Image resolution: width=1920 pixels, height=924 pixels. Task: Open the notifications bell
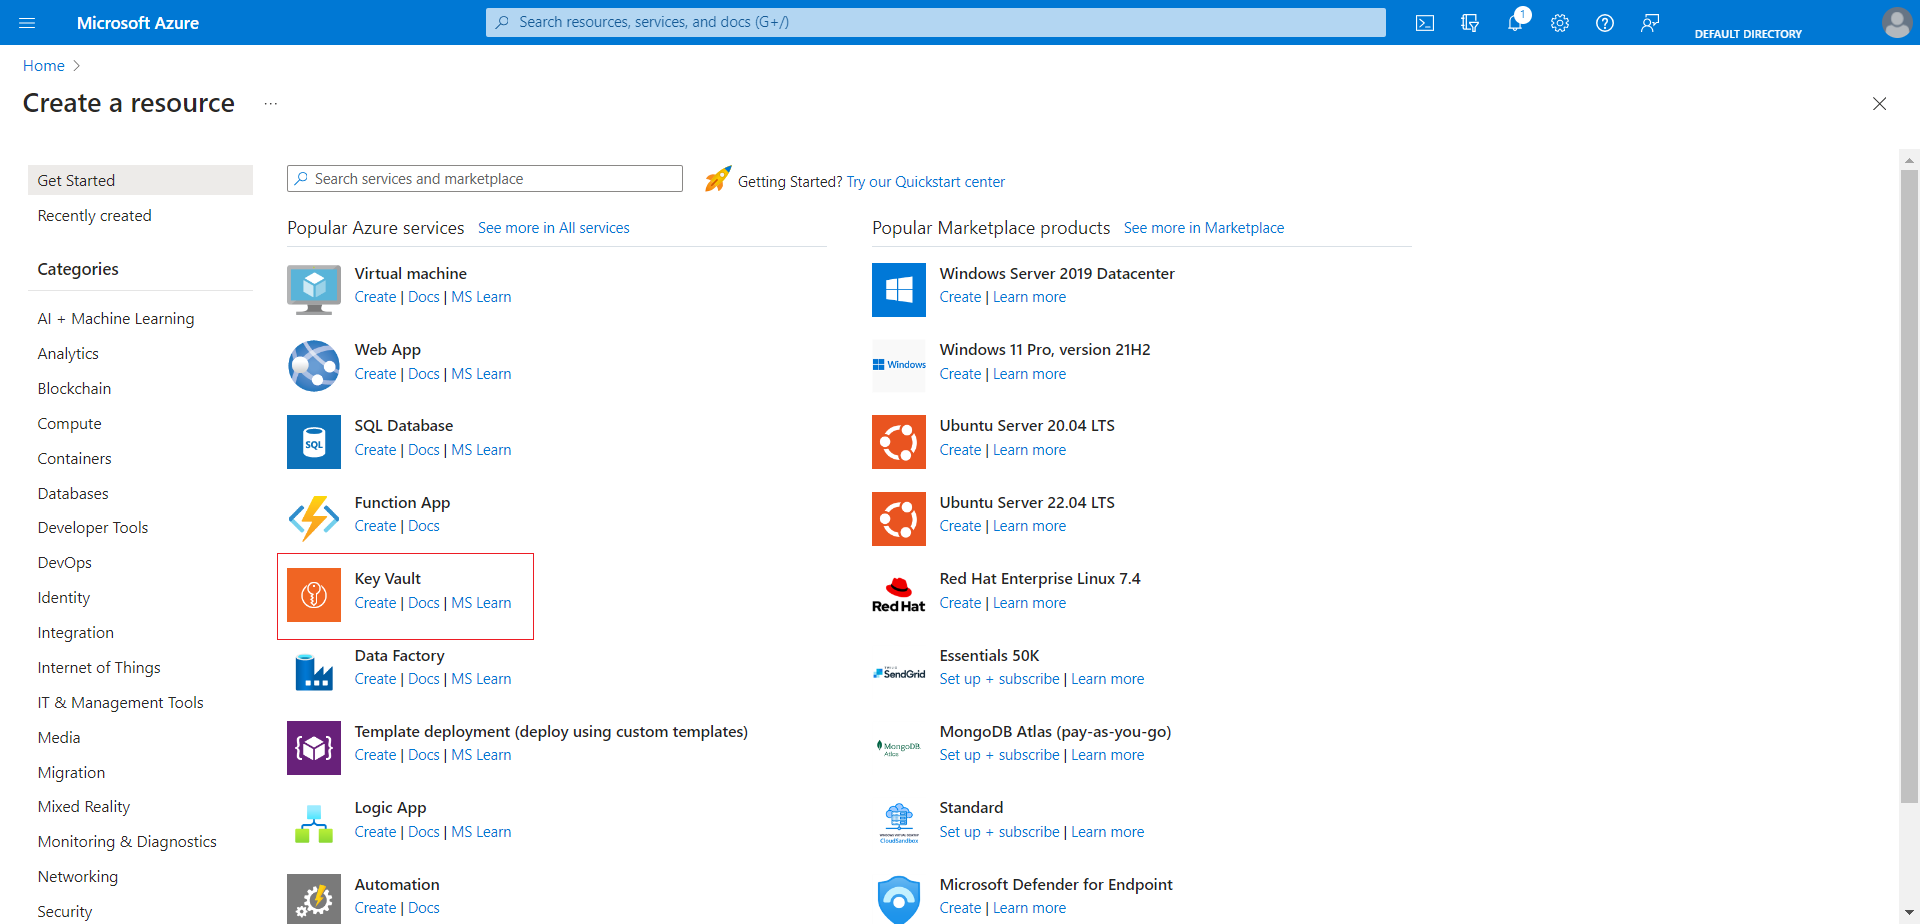(x=1515, y=23)
